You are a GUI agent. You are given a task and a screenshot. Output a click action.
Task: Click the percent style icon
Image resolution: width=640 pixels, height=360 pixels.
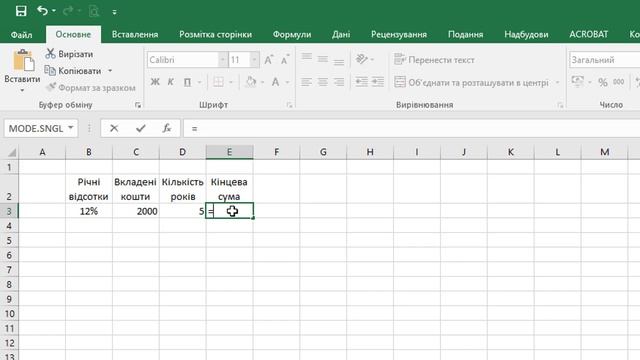click(602, 82)
